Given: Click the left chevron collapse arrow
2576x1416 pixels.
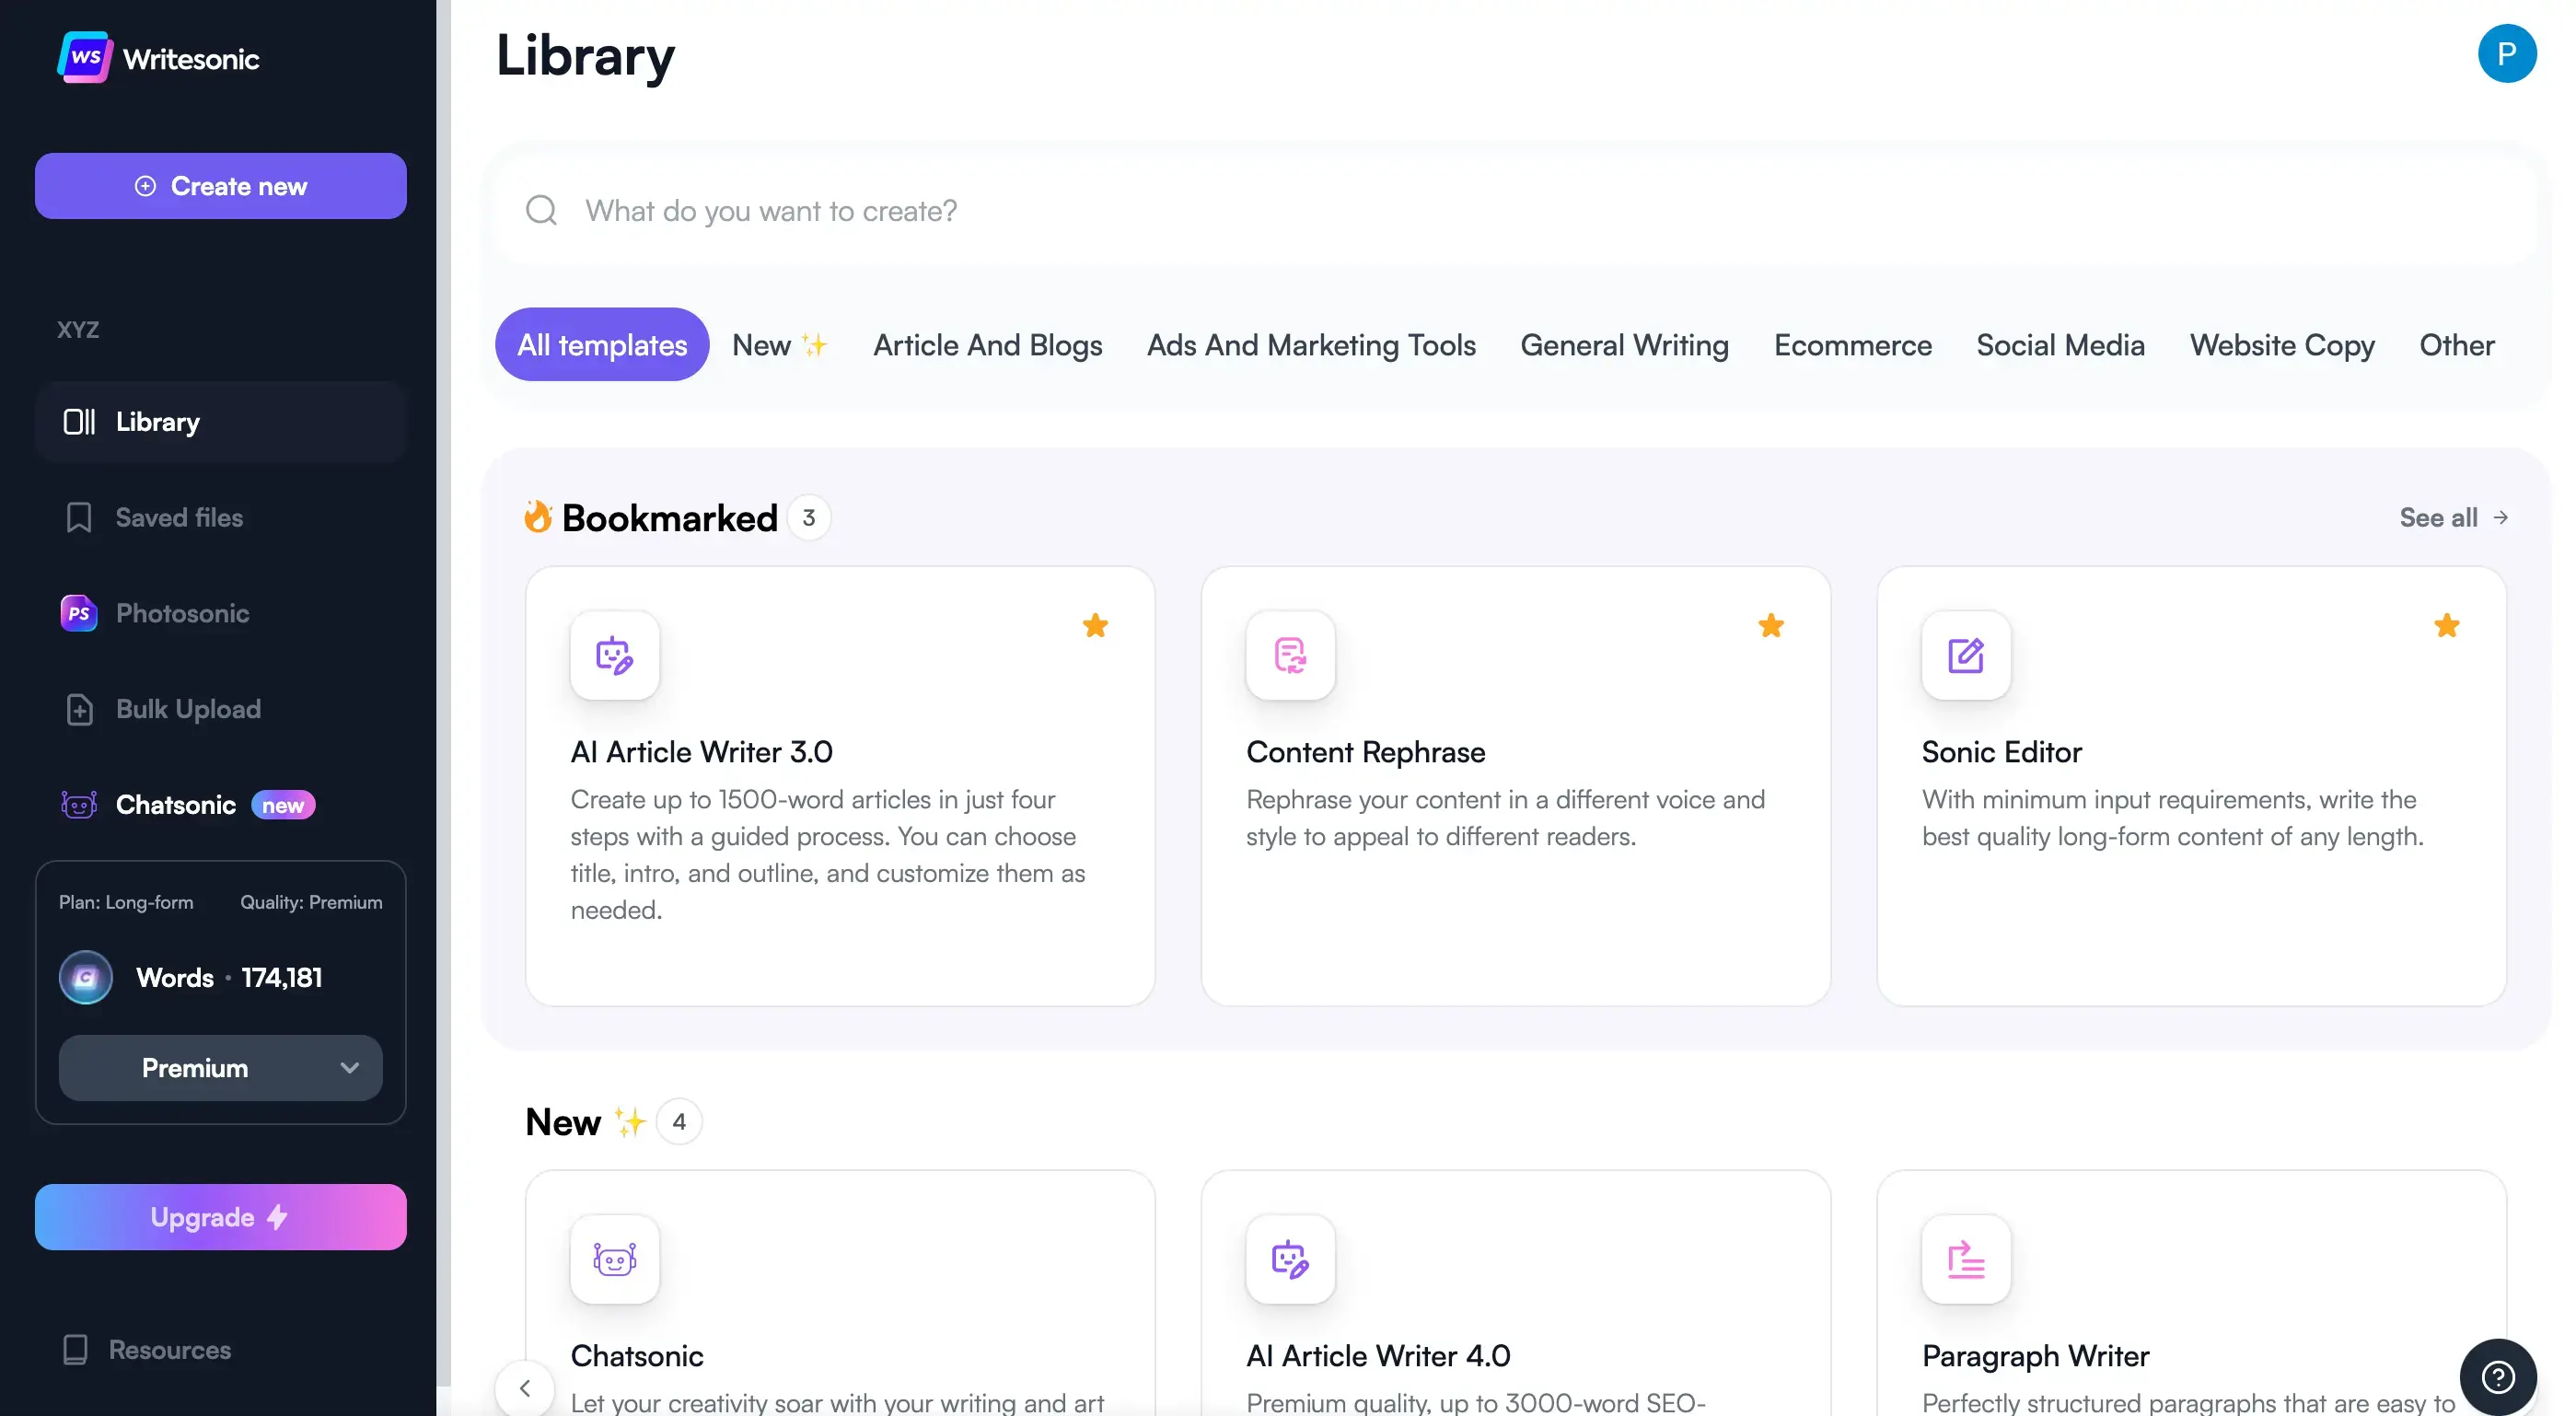Looking at the screenshot, I should [525, 1387].
